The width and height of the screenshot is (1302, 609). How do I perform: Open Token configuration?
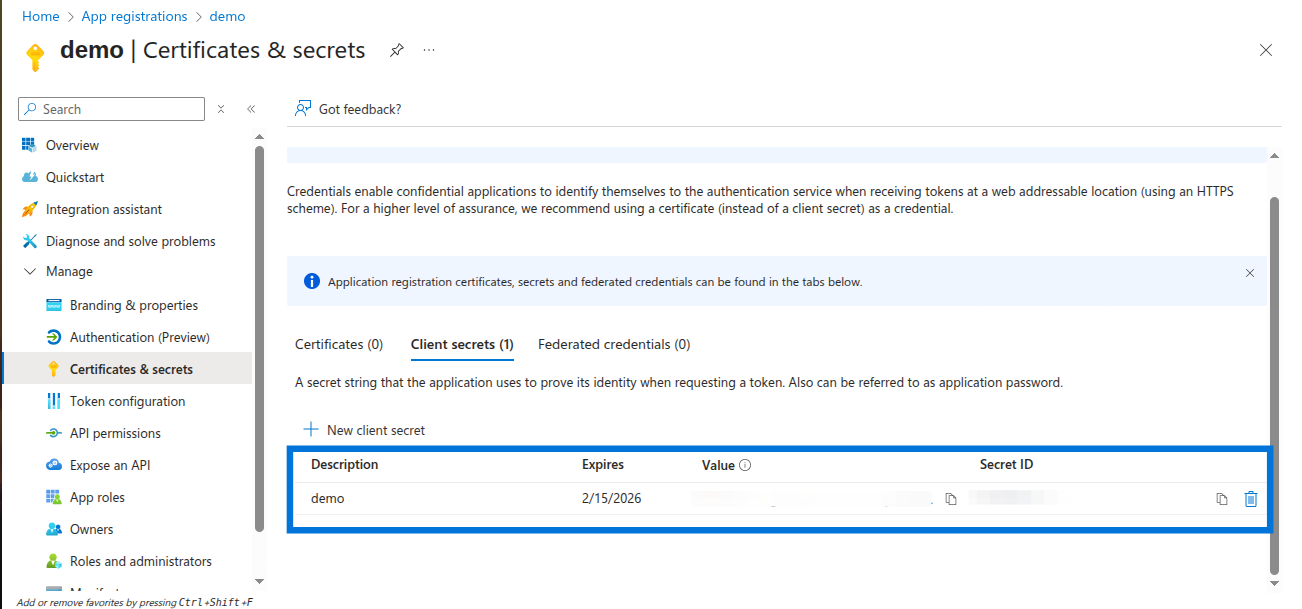127,401
